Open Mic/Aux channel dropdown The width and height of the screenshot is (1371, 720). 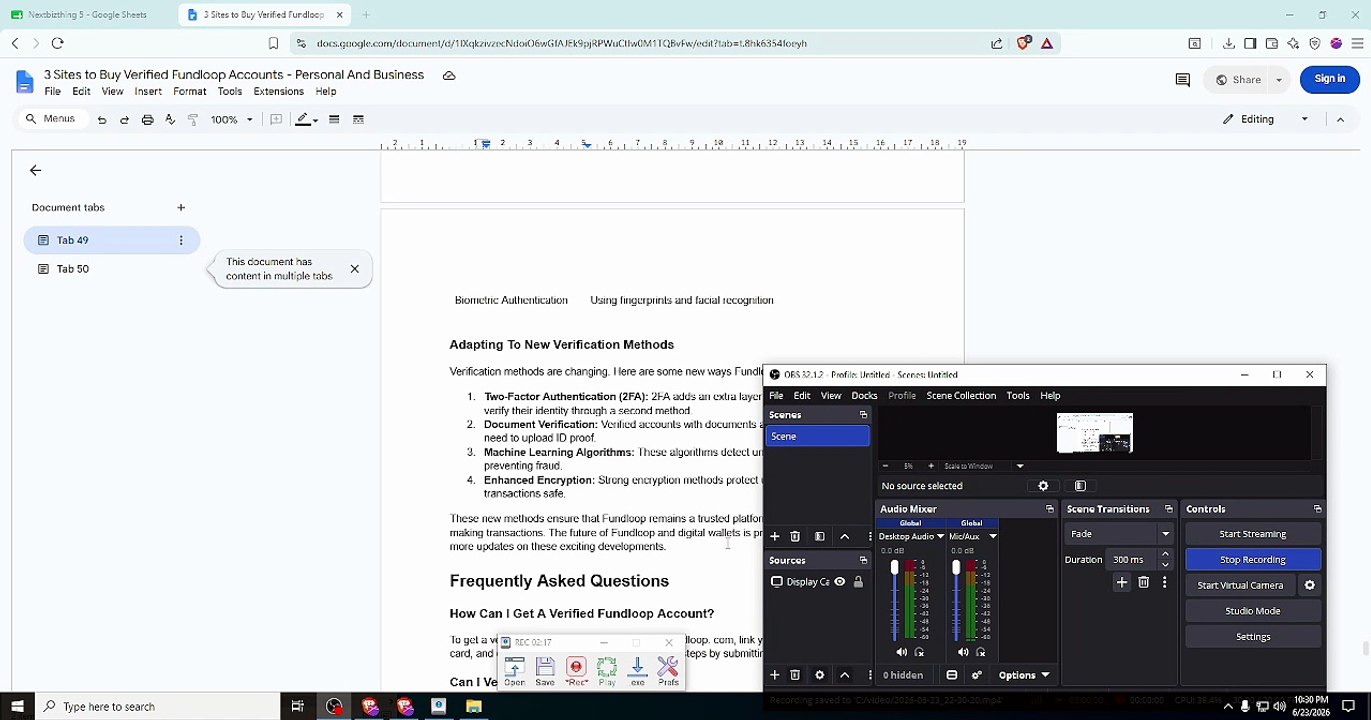(993, 537)
